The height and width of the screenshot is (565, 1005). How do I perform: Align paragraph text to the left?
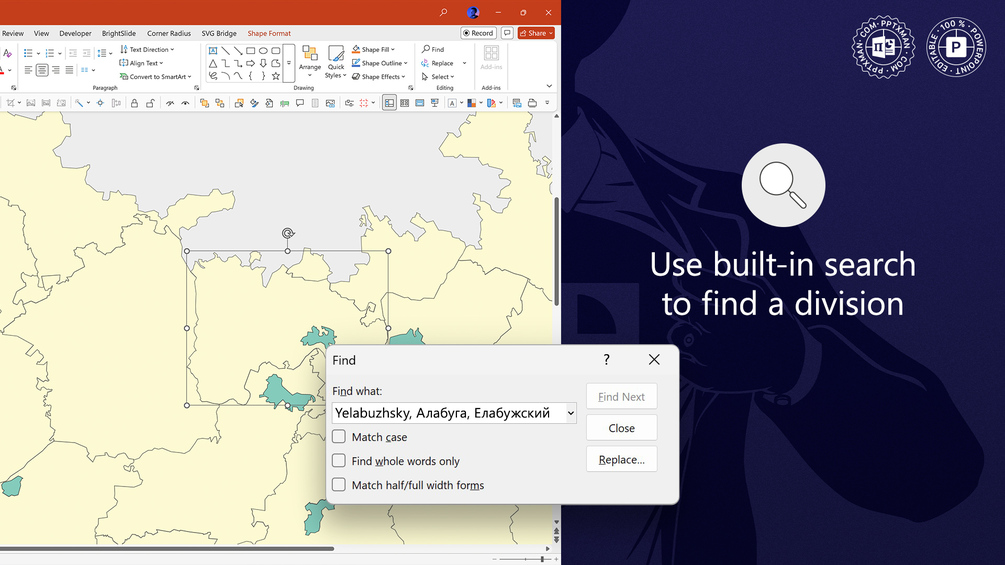coord(28,70)
